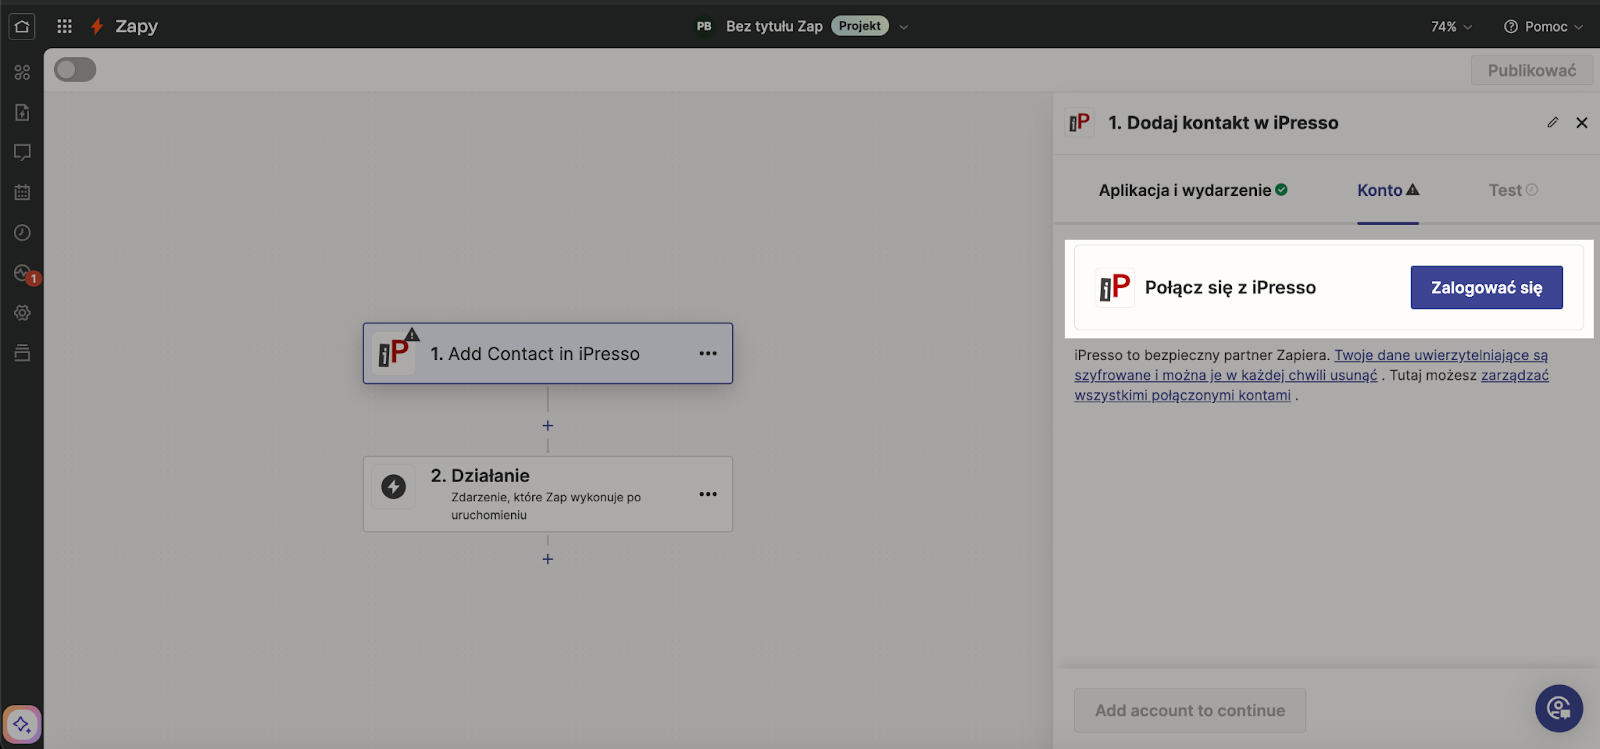
Task: Click the PB workspace badge
Action: (x=704, y=26)
